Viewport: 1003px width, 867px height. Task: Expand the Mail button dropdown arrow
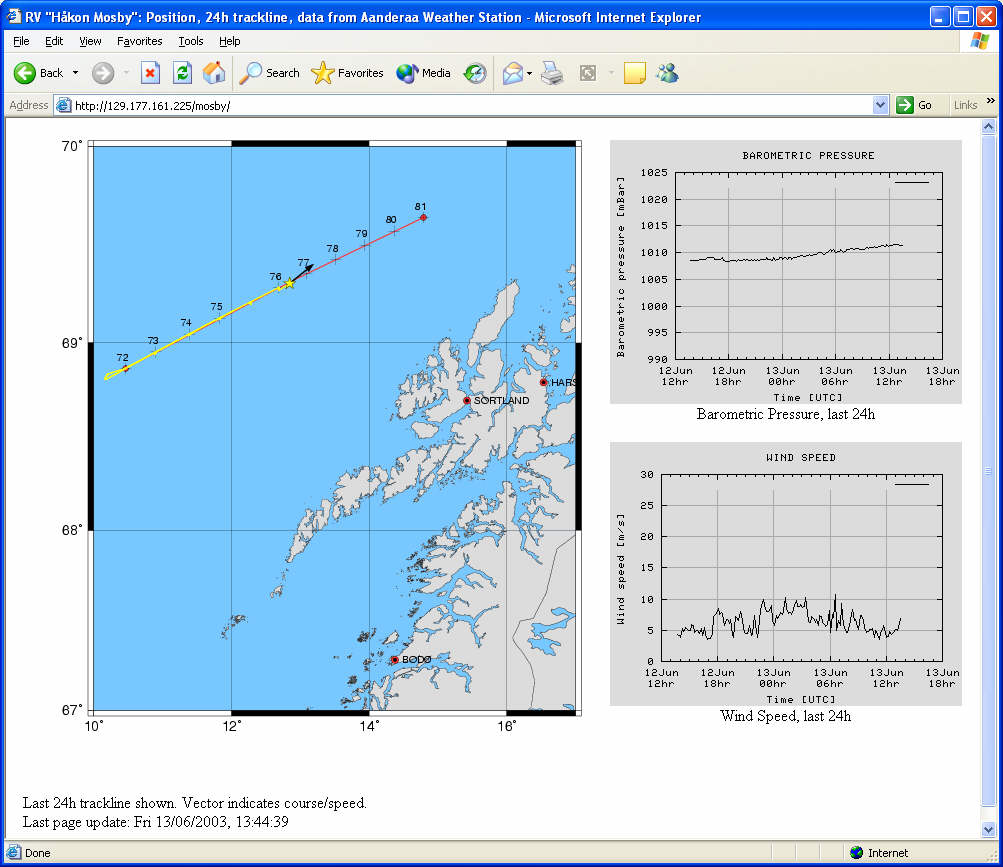pos(529,74)
